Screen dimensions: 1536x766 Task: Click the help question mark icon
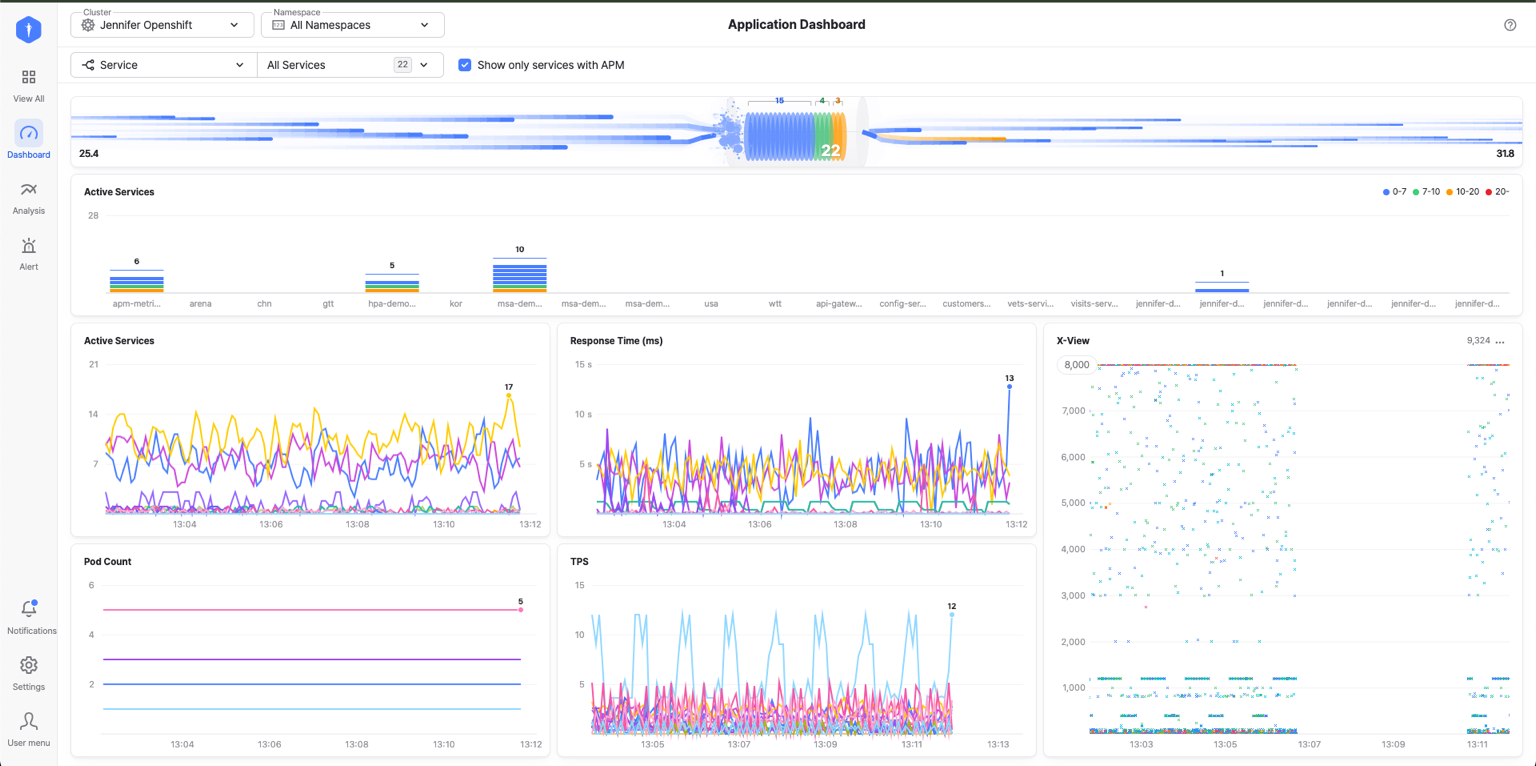pos(1510,25)
